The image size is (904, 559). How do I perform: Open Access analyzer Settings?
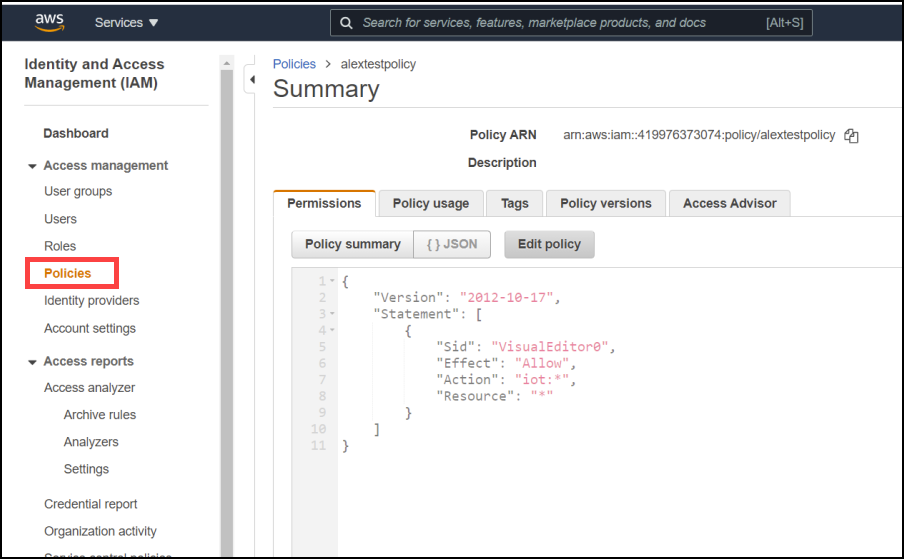(86, 469)
